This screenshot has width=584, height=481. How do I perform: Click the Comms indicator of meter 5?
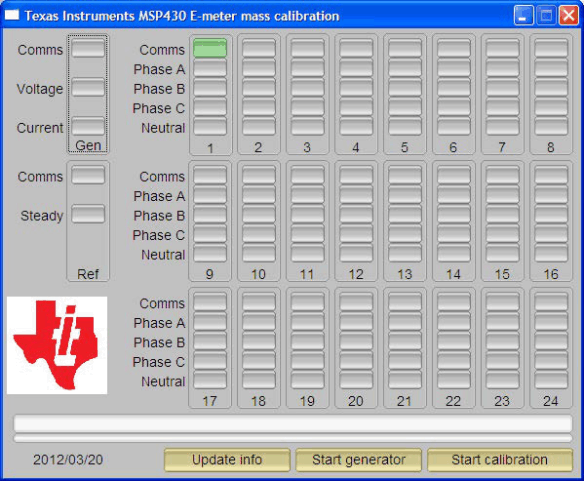pyautogui.click(x=405, y=48)
